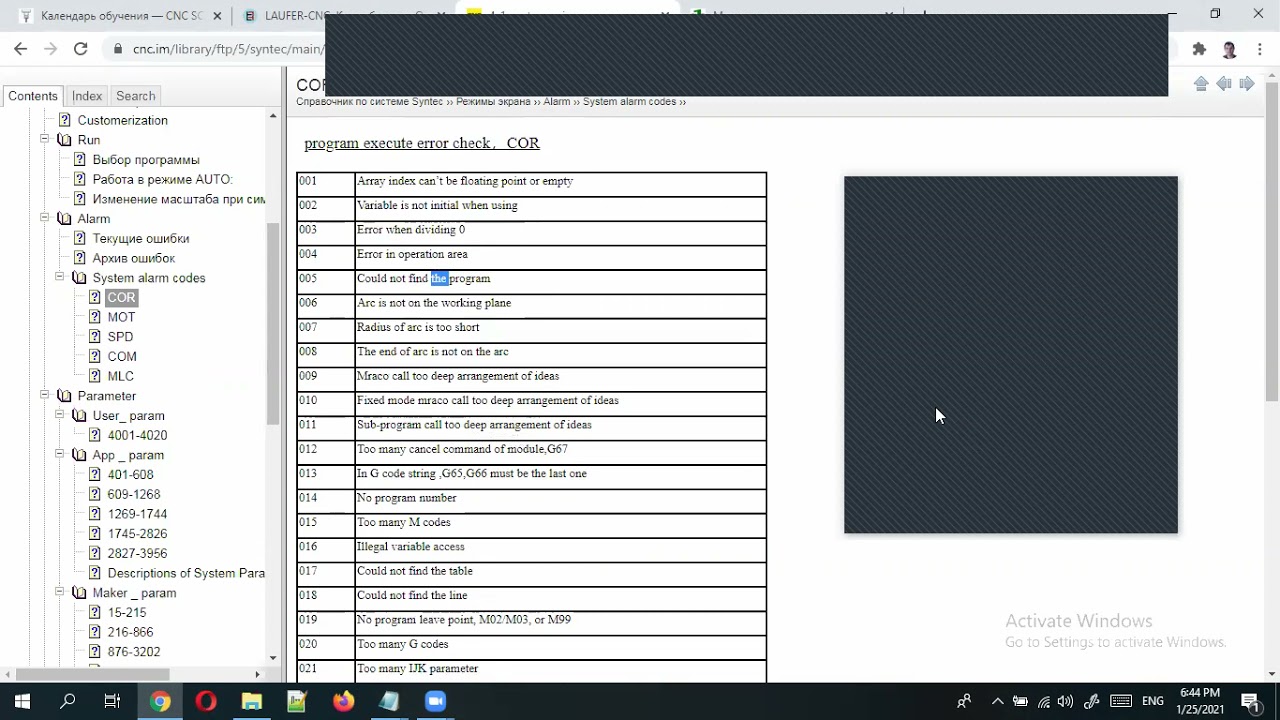This screenshot has height=720, width=1280.
Task: Click the contents tree vertical scrollbar
Action: tap(273, 323)
